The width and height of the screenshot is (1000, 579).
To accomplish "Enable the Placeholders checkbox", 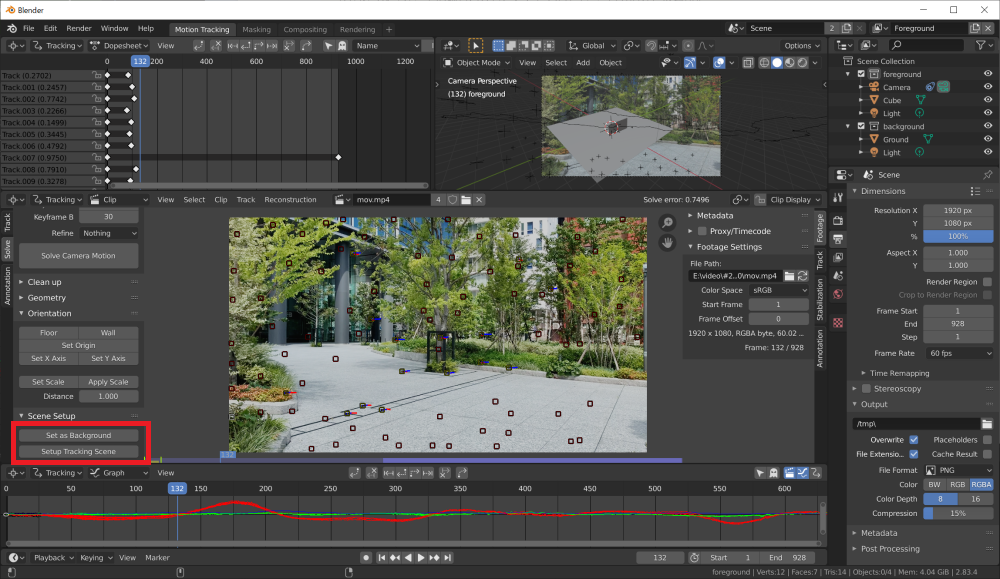I will (x=988, y=439).
